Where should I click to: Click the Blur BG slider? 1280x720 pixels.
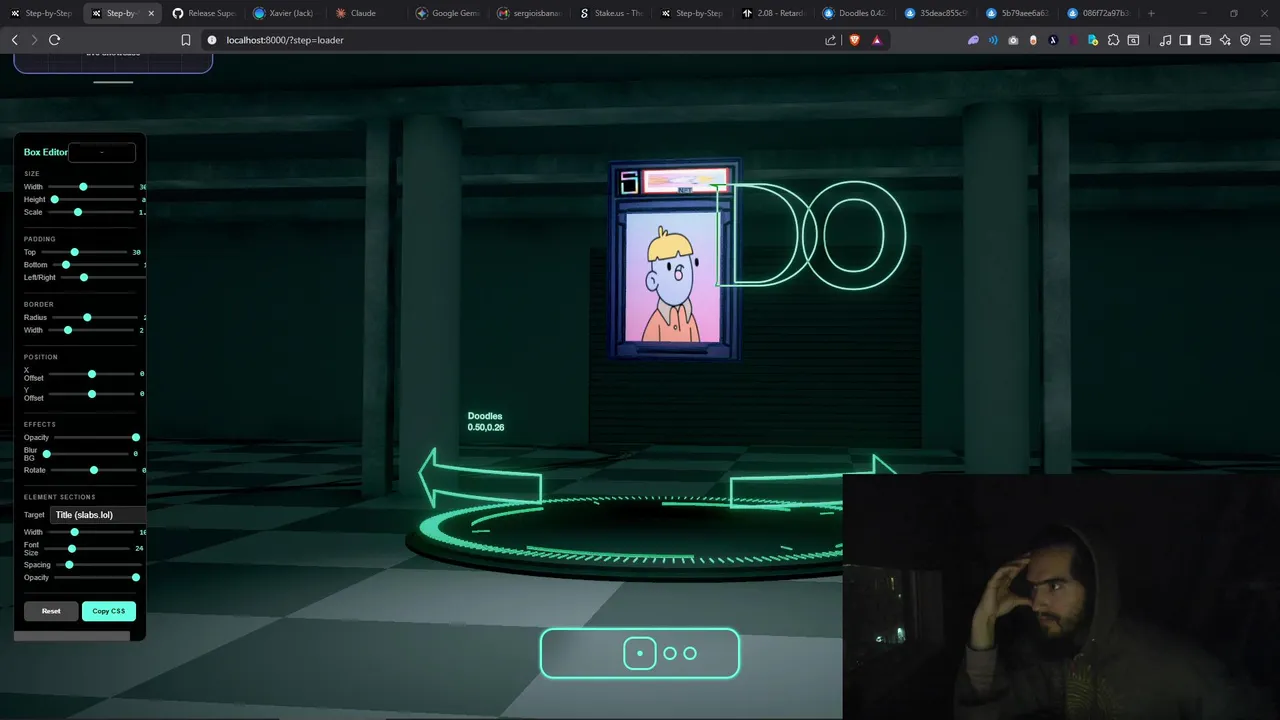tap(87, 454)
